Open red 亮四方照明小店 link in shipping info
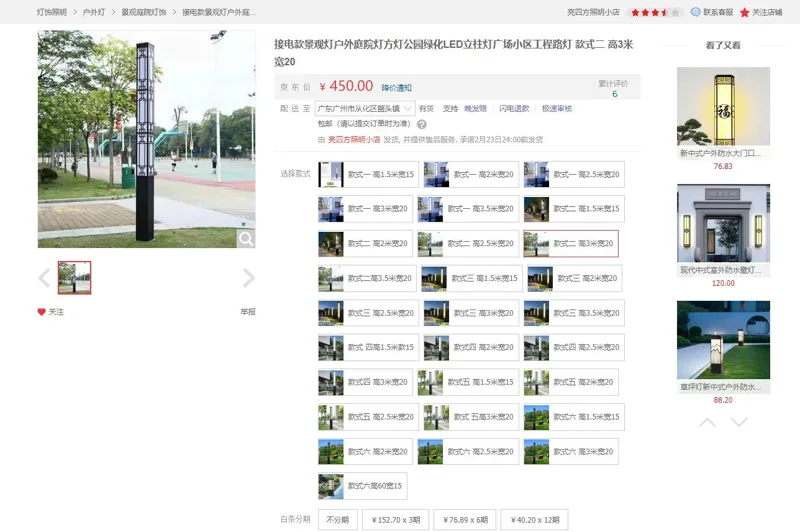The image size is (800, 532). [354, 140]
